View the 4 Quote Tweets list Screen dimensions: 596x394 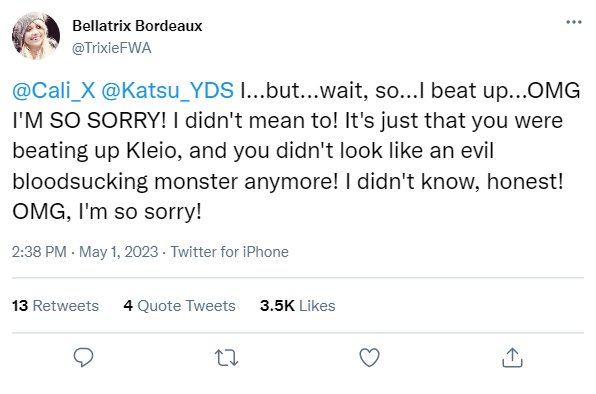(x=179, y=306)
